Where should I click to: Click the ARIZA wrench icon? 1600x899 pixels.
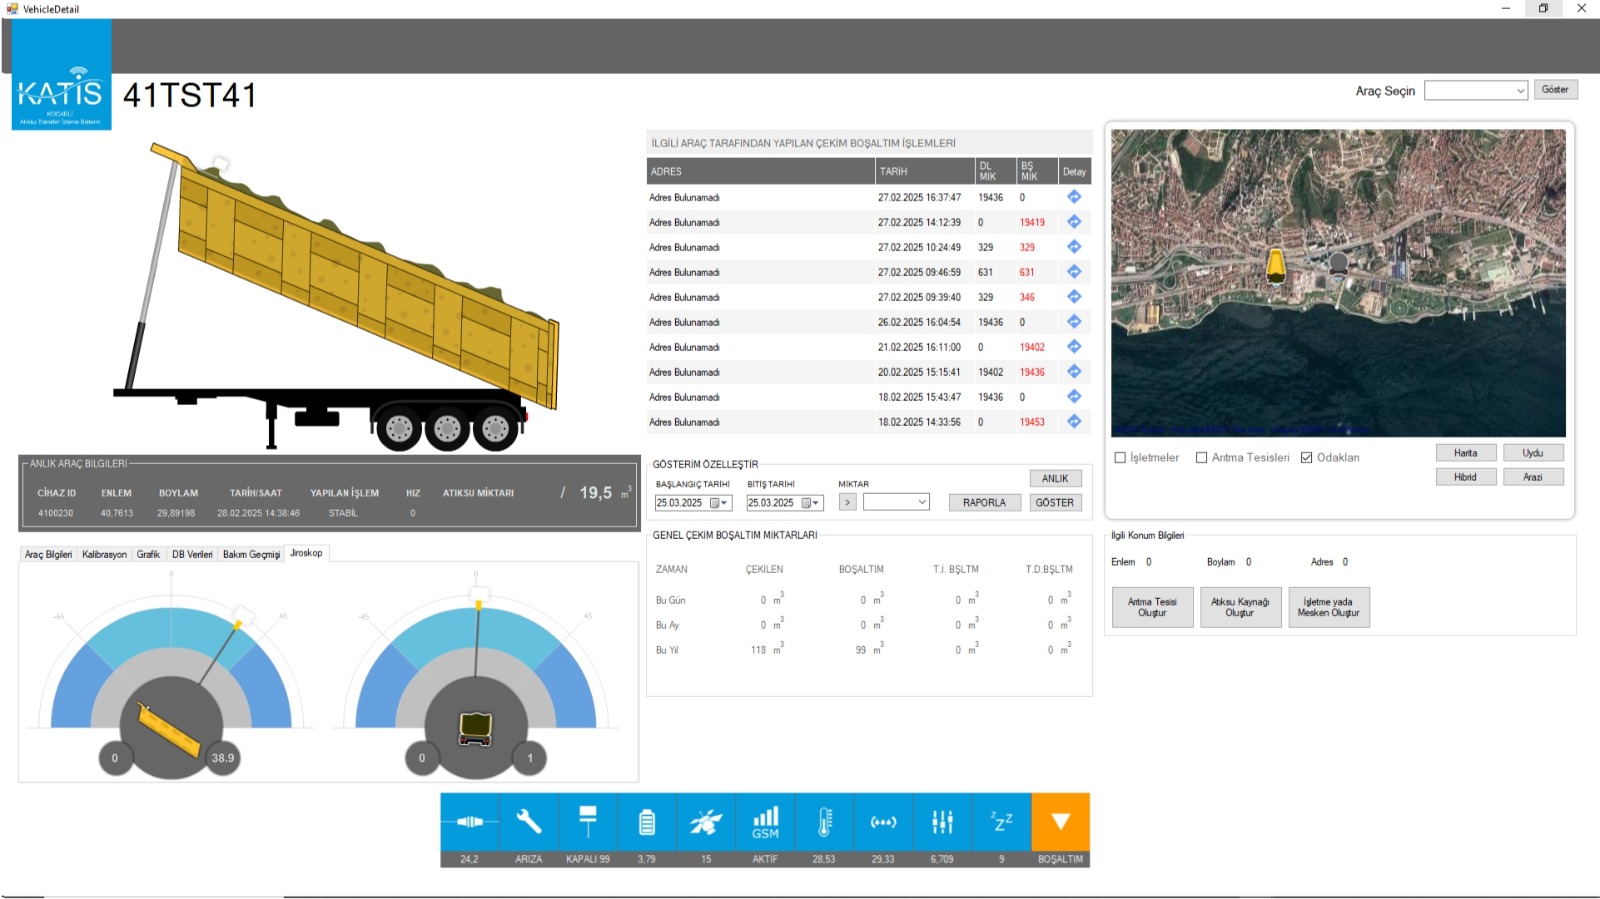coord(528,822)
